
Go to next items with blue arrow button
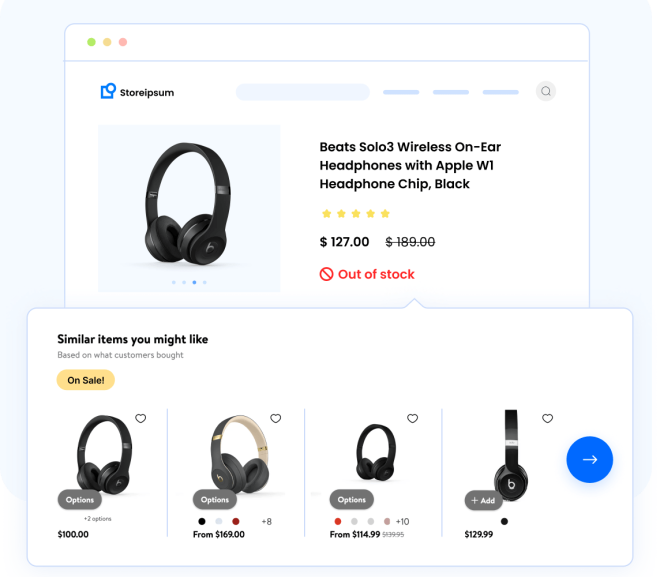pos(590,460)
